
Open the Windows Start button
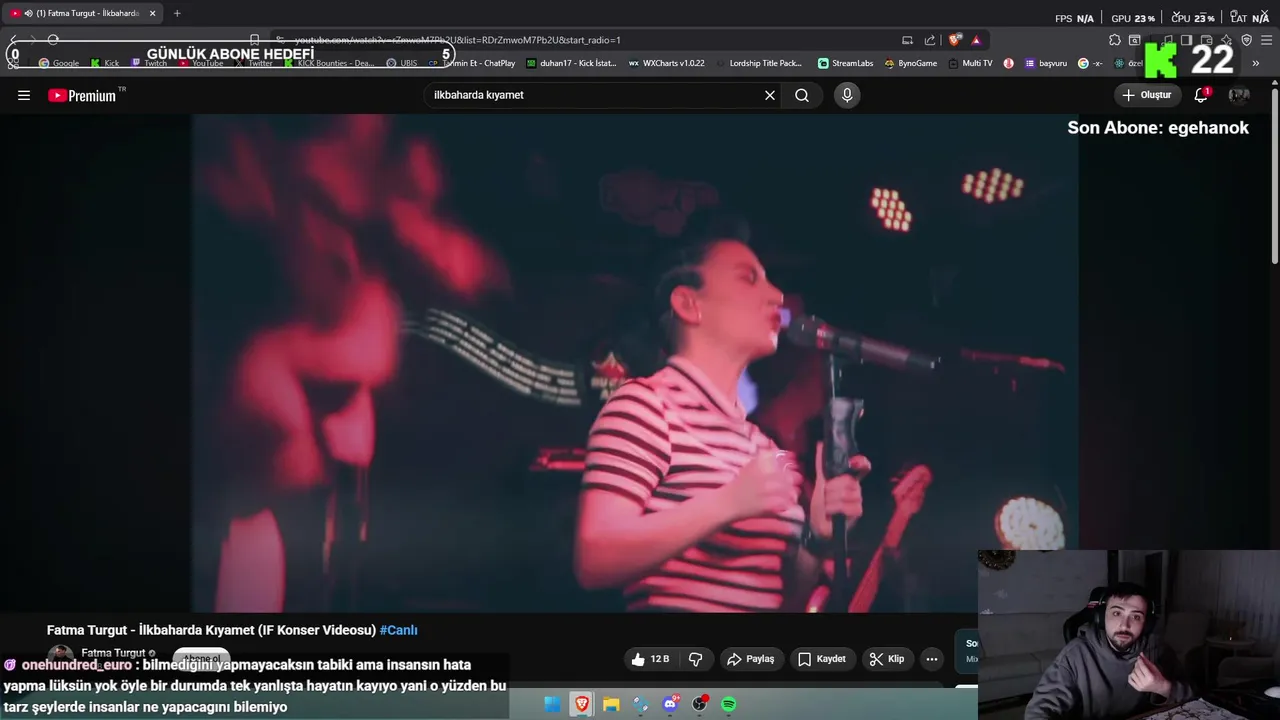[552, 704]
